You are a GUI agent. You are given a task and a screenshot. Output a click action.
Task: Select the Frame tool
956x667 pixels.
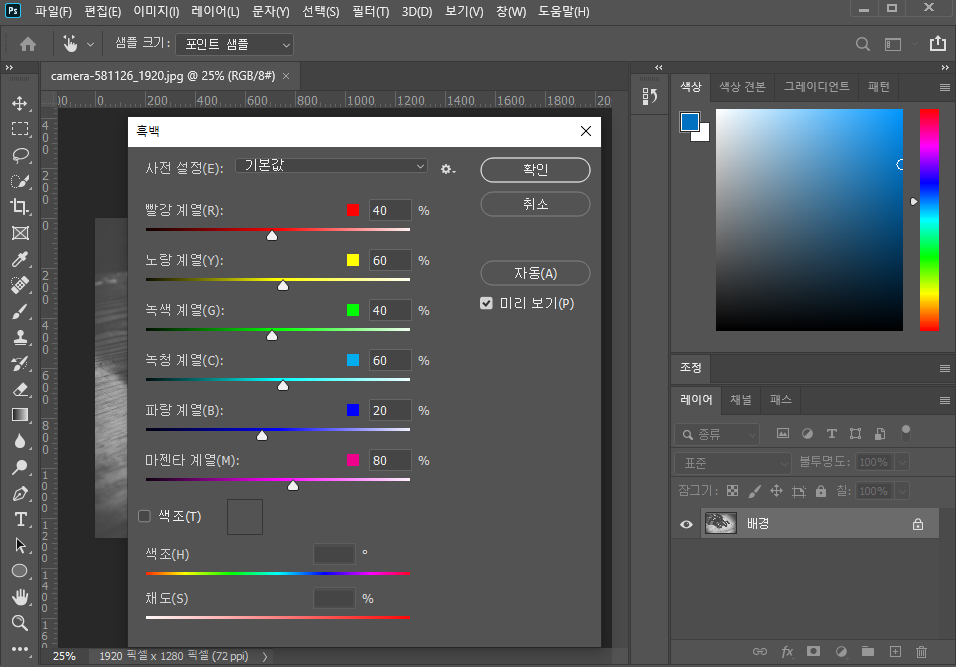(20, 233)
